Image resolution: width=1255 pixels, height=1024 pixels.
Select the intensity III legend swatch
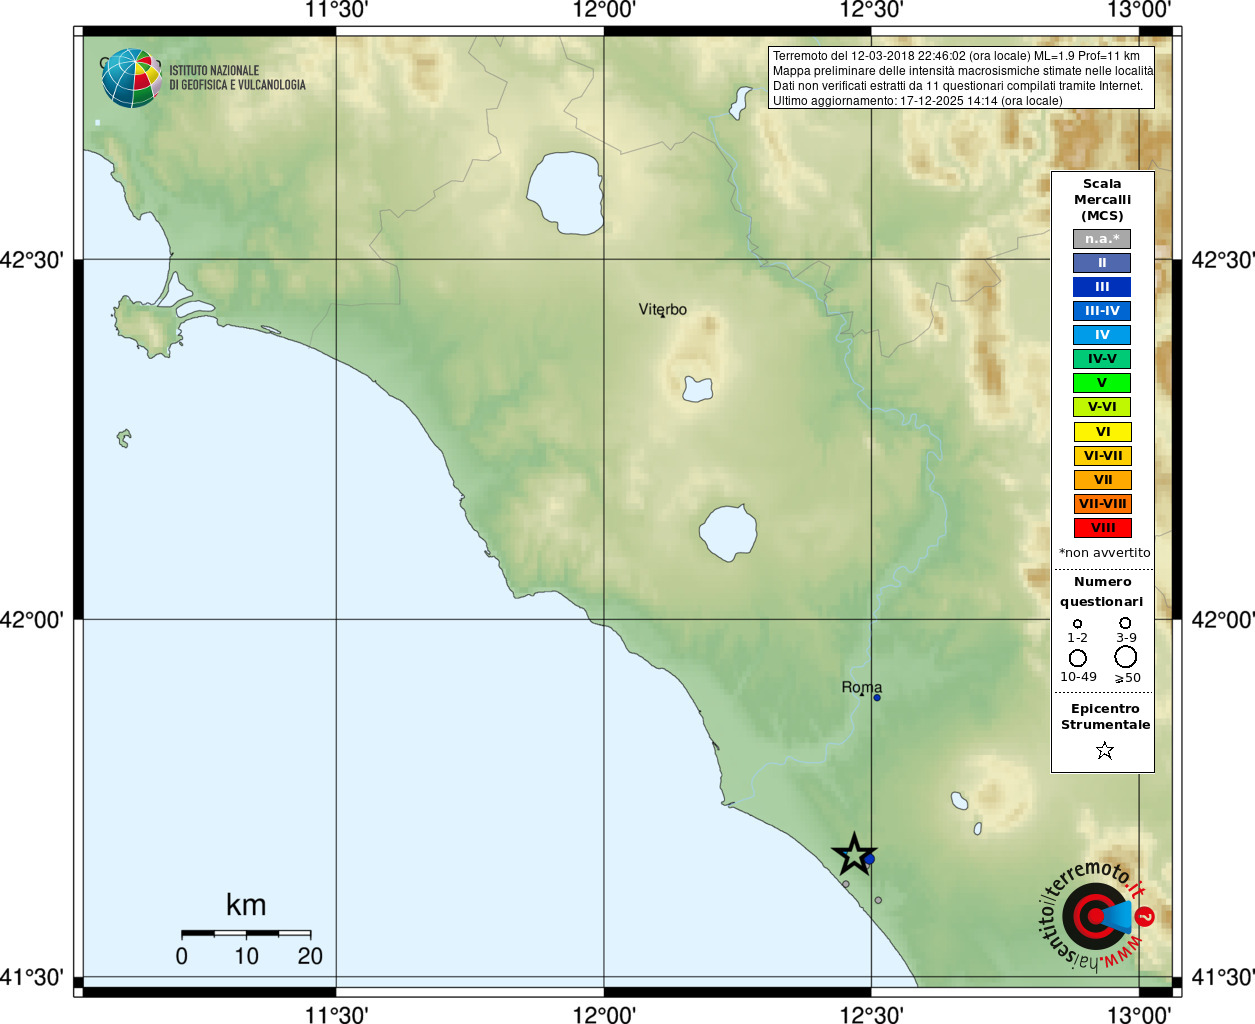pos(1102,287)
